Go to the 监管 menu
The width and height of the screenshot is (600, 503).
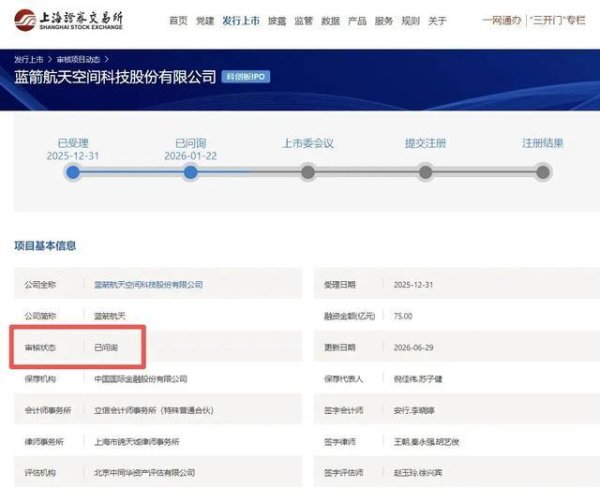(304, 21)
